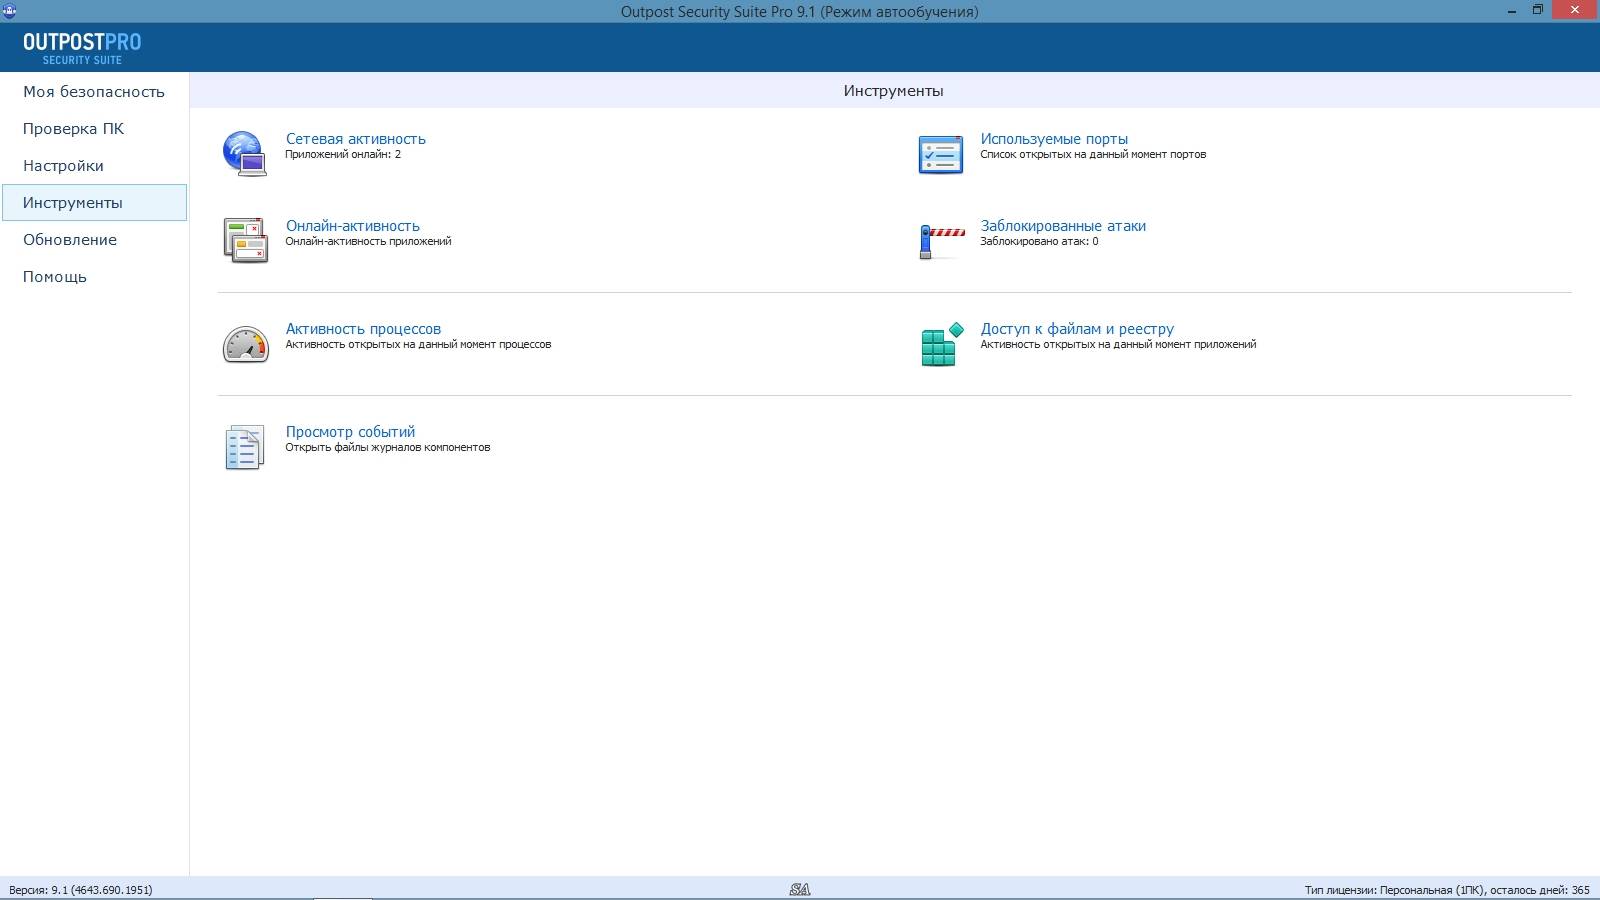The height and width of the screenshot is (900, 1600).
Task: Select the Инструменты sidebar item
Action: [94, 203]
